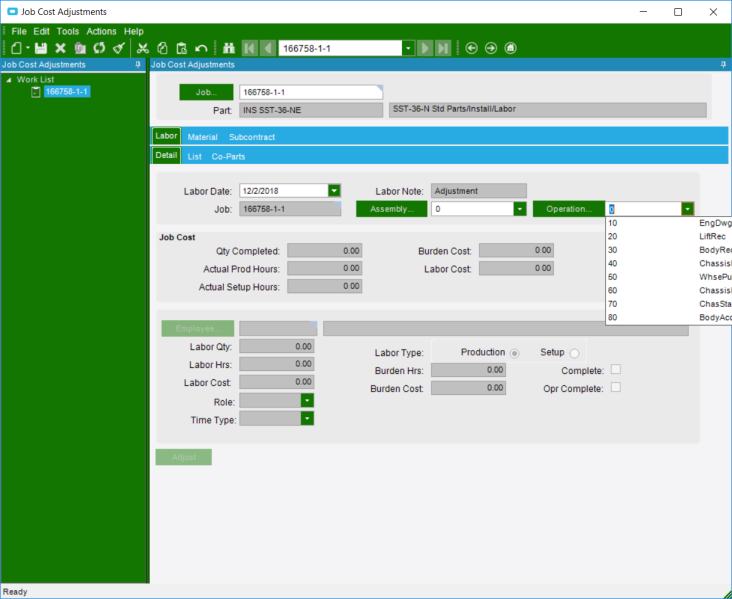The height and width of the screenshot is (599, 732).
Task: Select the Labor tab
Action: tap(166, 136)
